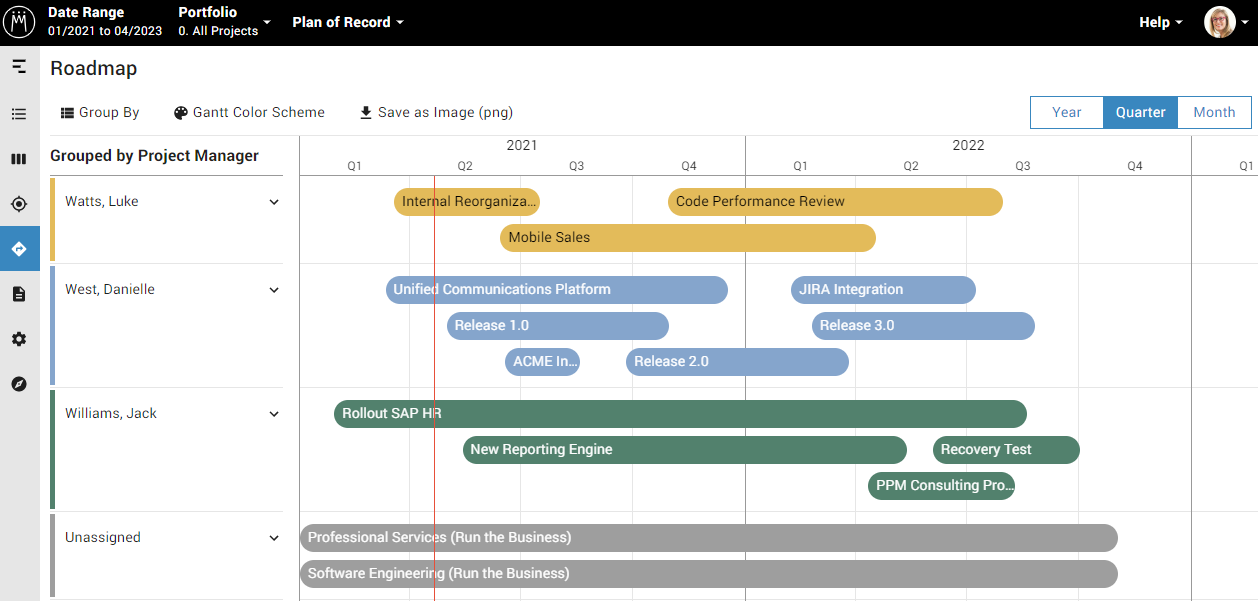The width and height of the screenshot is (1258, 601).
Task: Select the PPM Consulting Pro... bar
Action: (x=941, y=486)
